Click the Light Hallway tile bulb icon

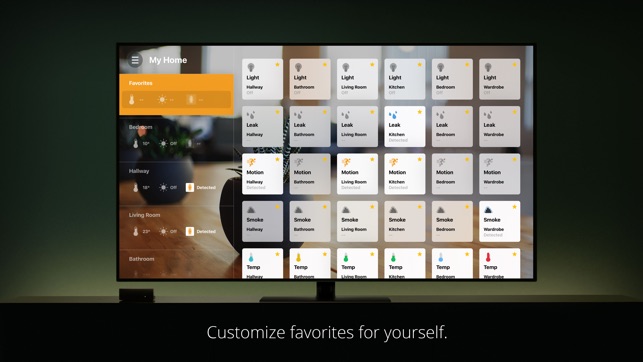pos(251,67)
